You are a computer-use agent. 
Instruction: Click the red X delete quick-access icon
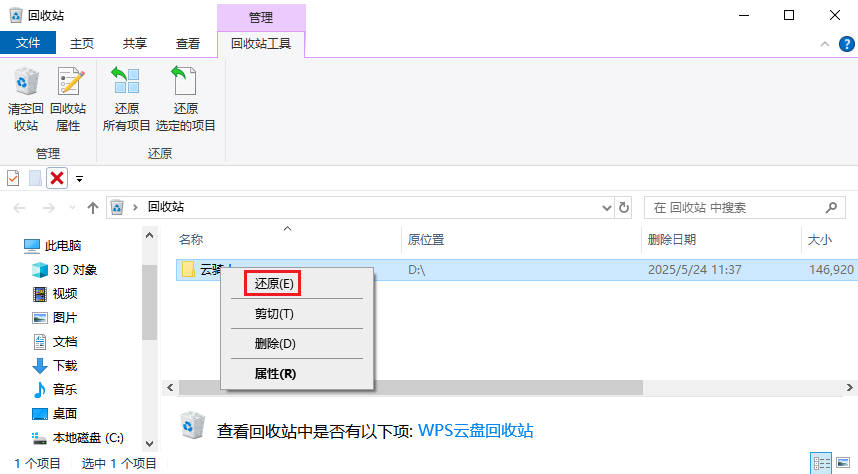(x=57, y=178)
